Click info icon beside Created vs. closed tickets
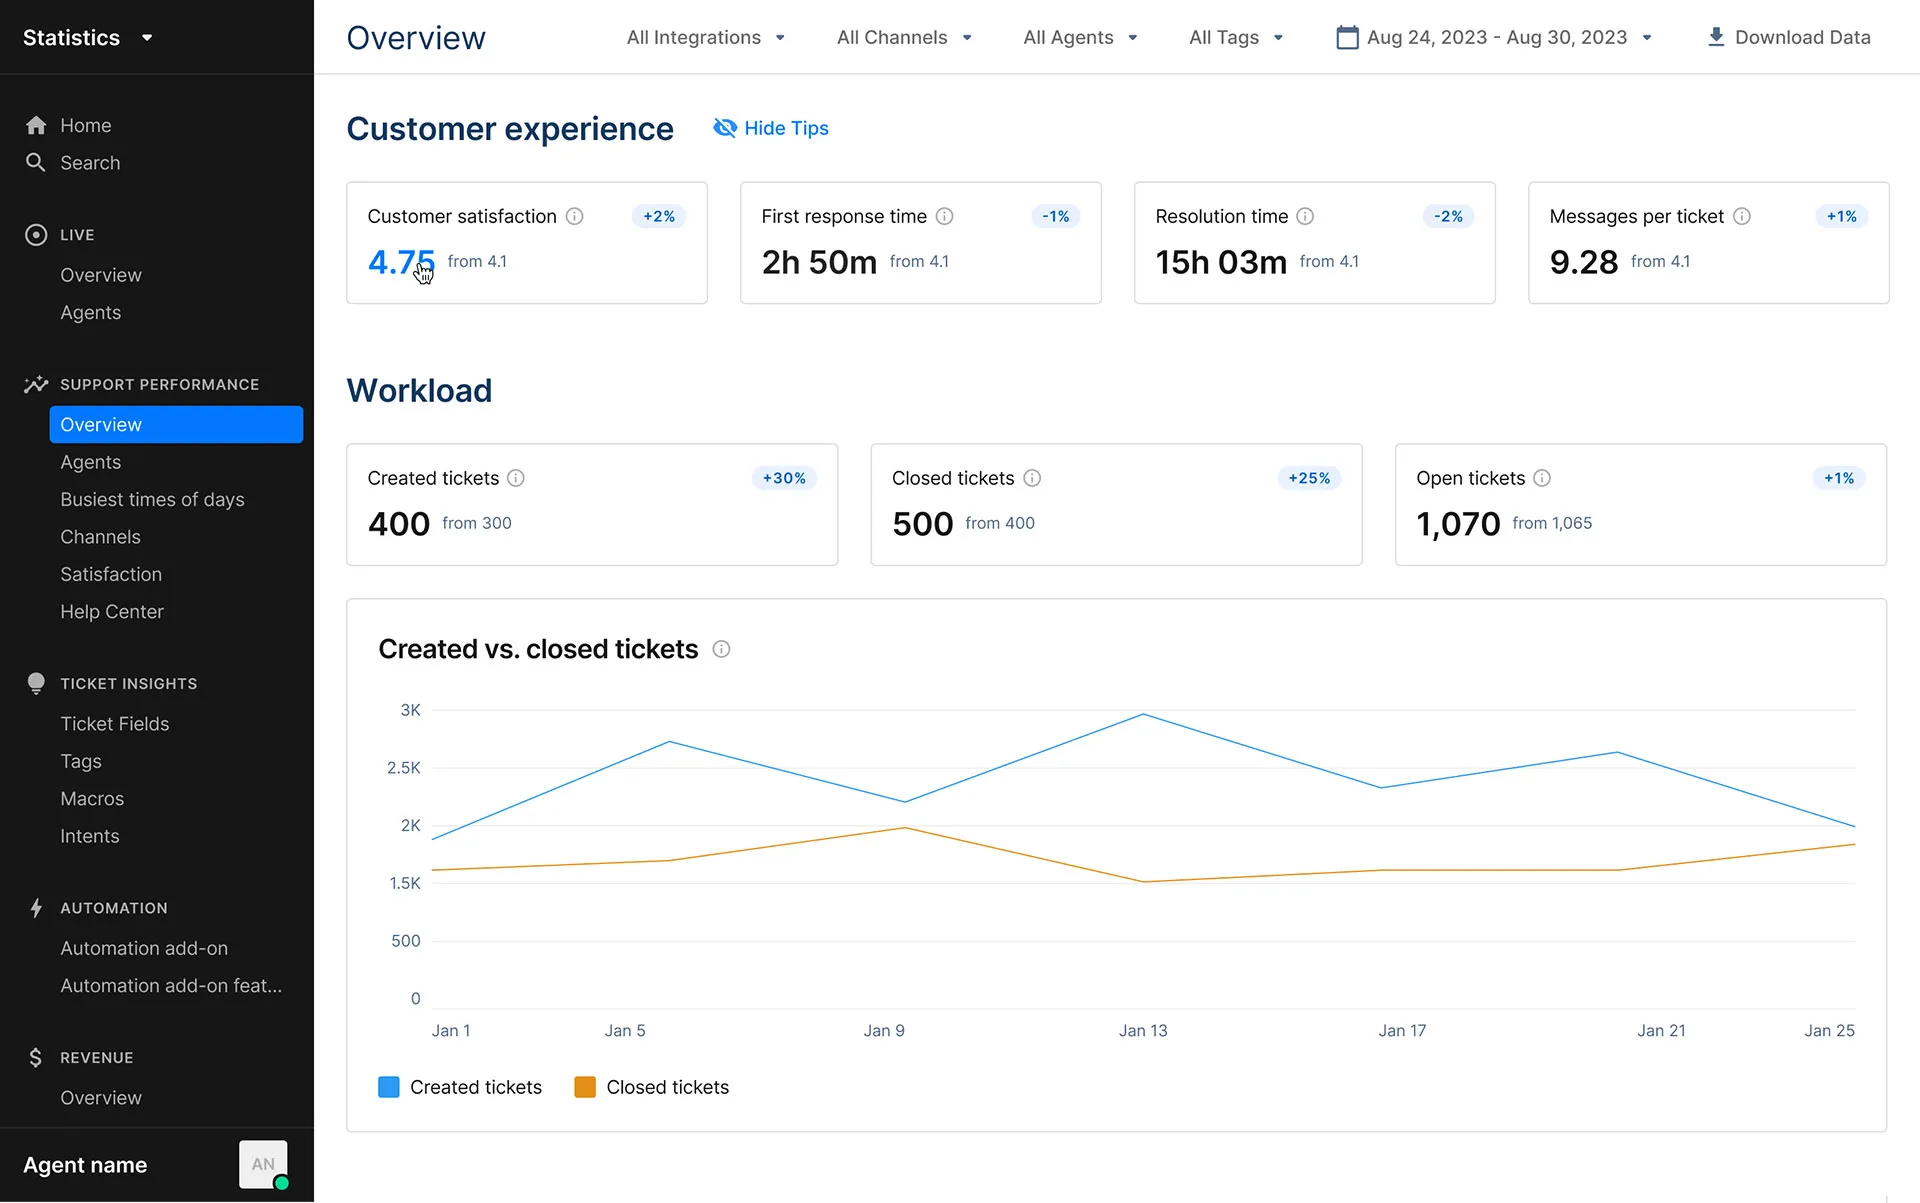 pyautogui.click(x=721, y=649)
